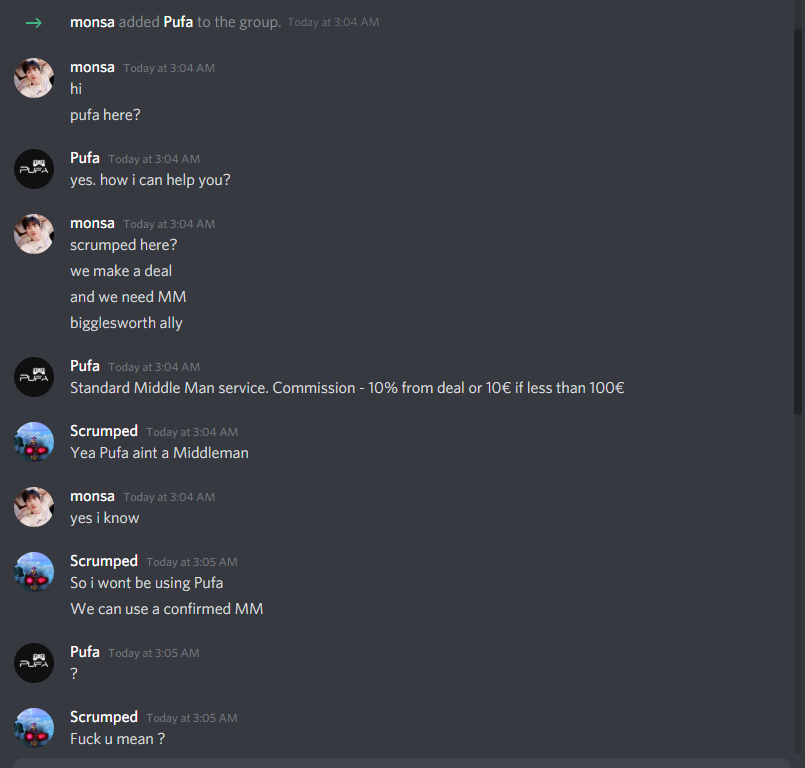
Task: Click monsa's avatar beside 'yes i know'
Action: (34, 507)
